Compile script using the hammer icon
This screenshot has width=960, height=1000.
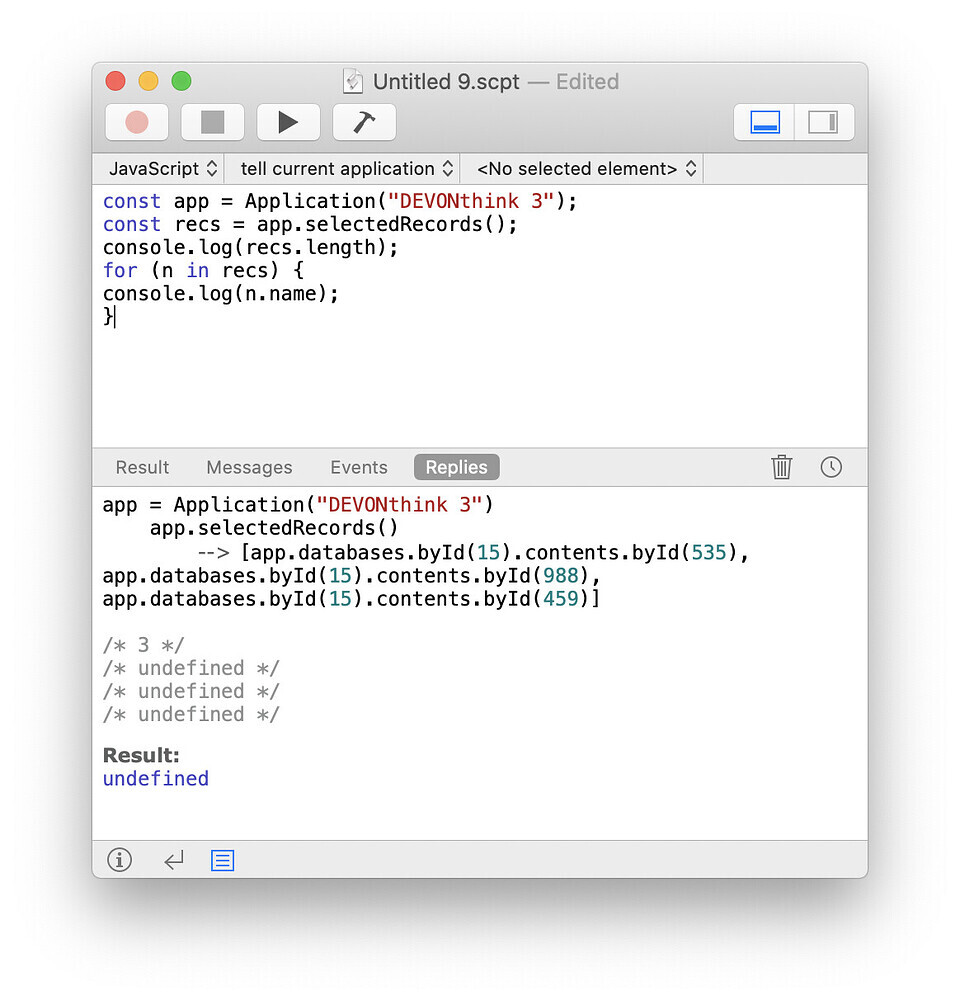point(364,122)
